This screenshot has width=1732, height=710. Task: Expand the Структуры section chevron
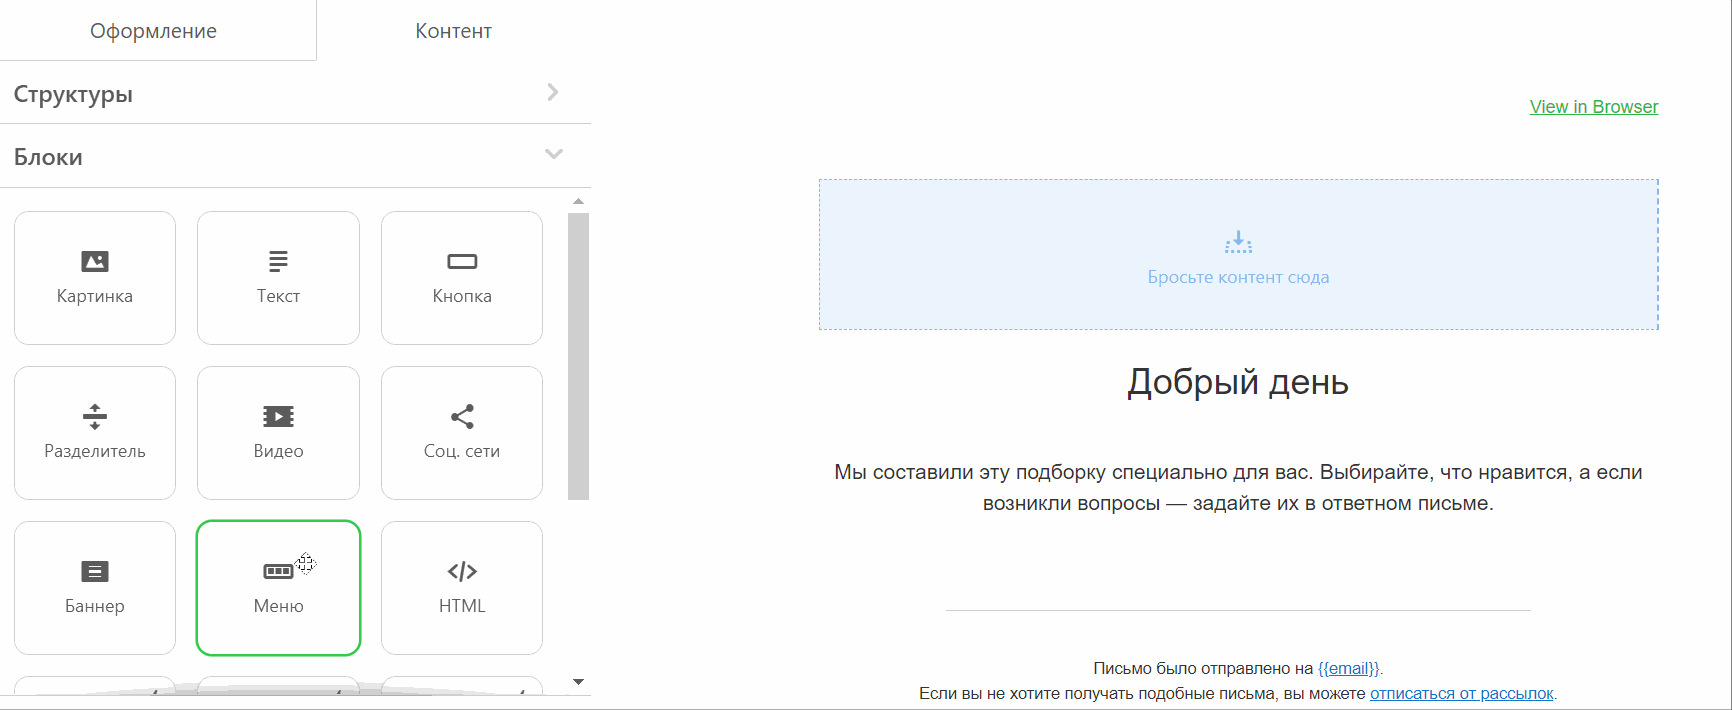[x=553, y=92]
